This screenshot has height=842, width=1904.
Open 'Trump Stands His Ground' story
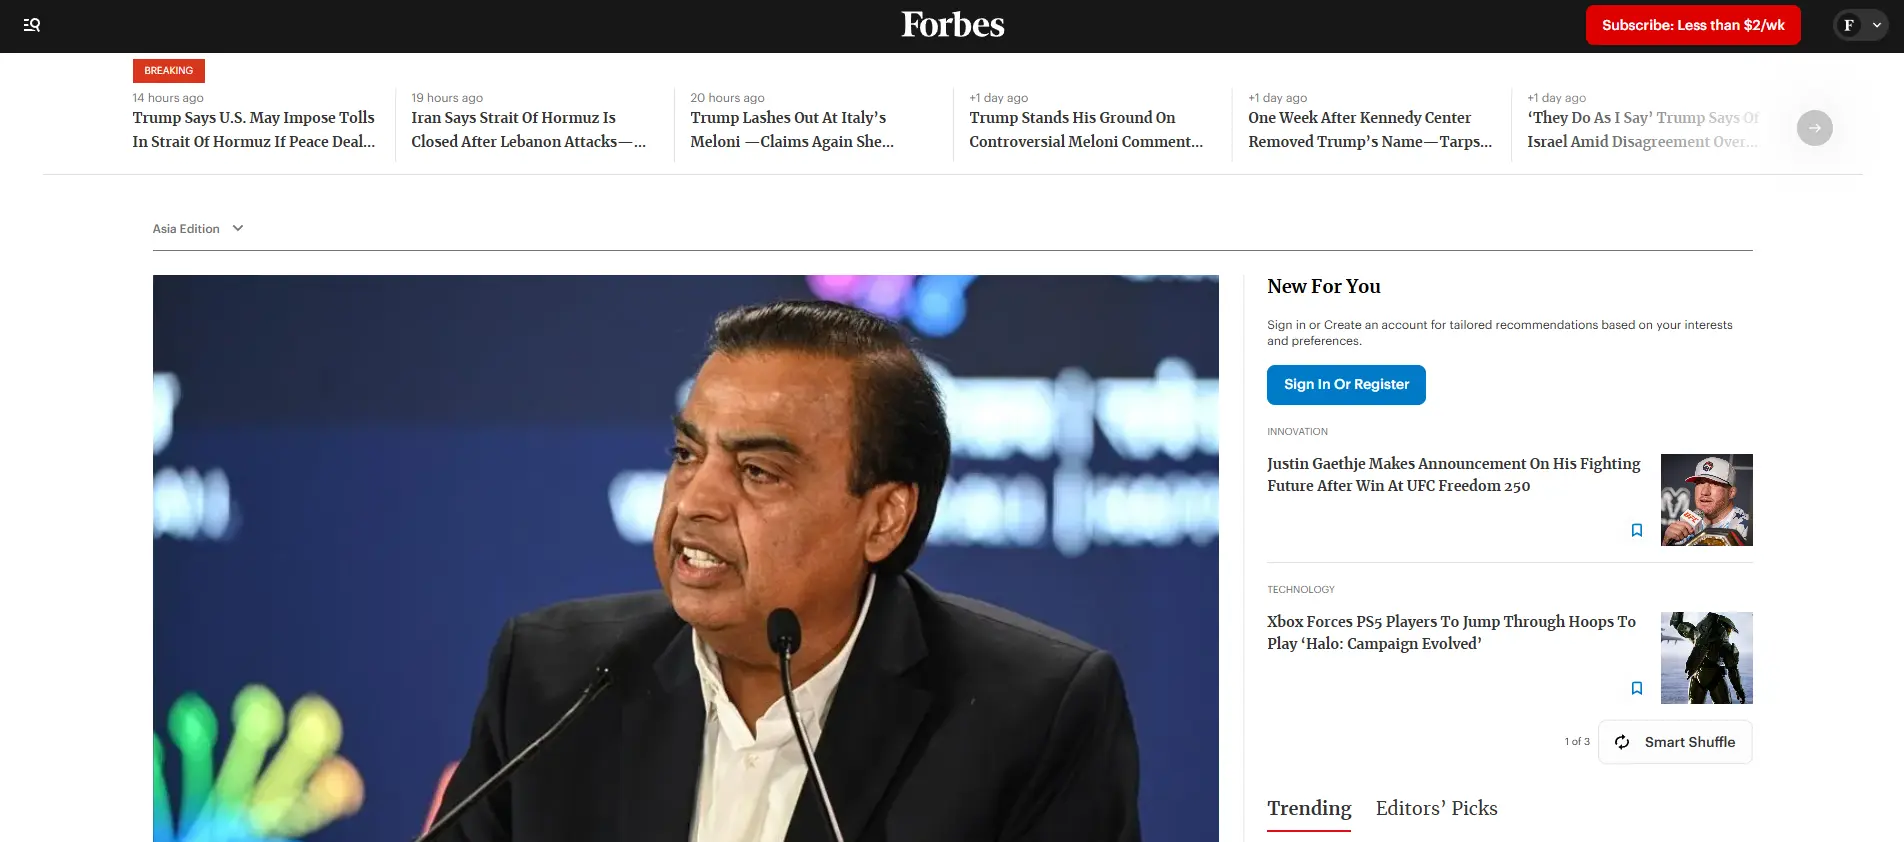pos(1086,130)
